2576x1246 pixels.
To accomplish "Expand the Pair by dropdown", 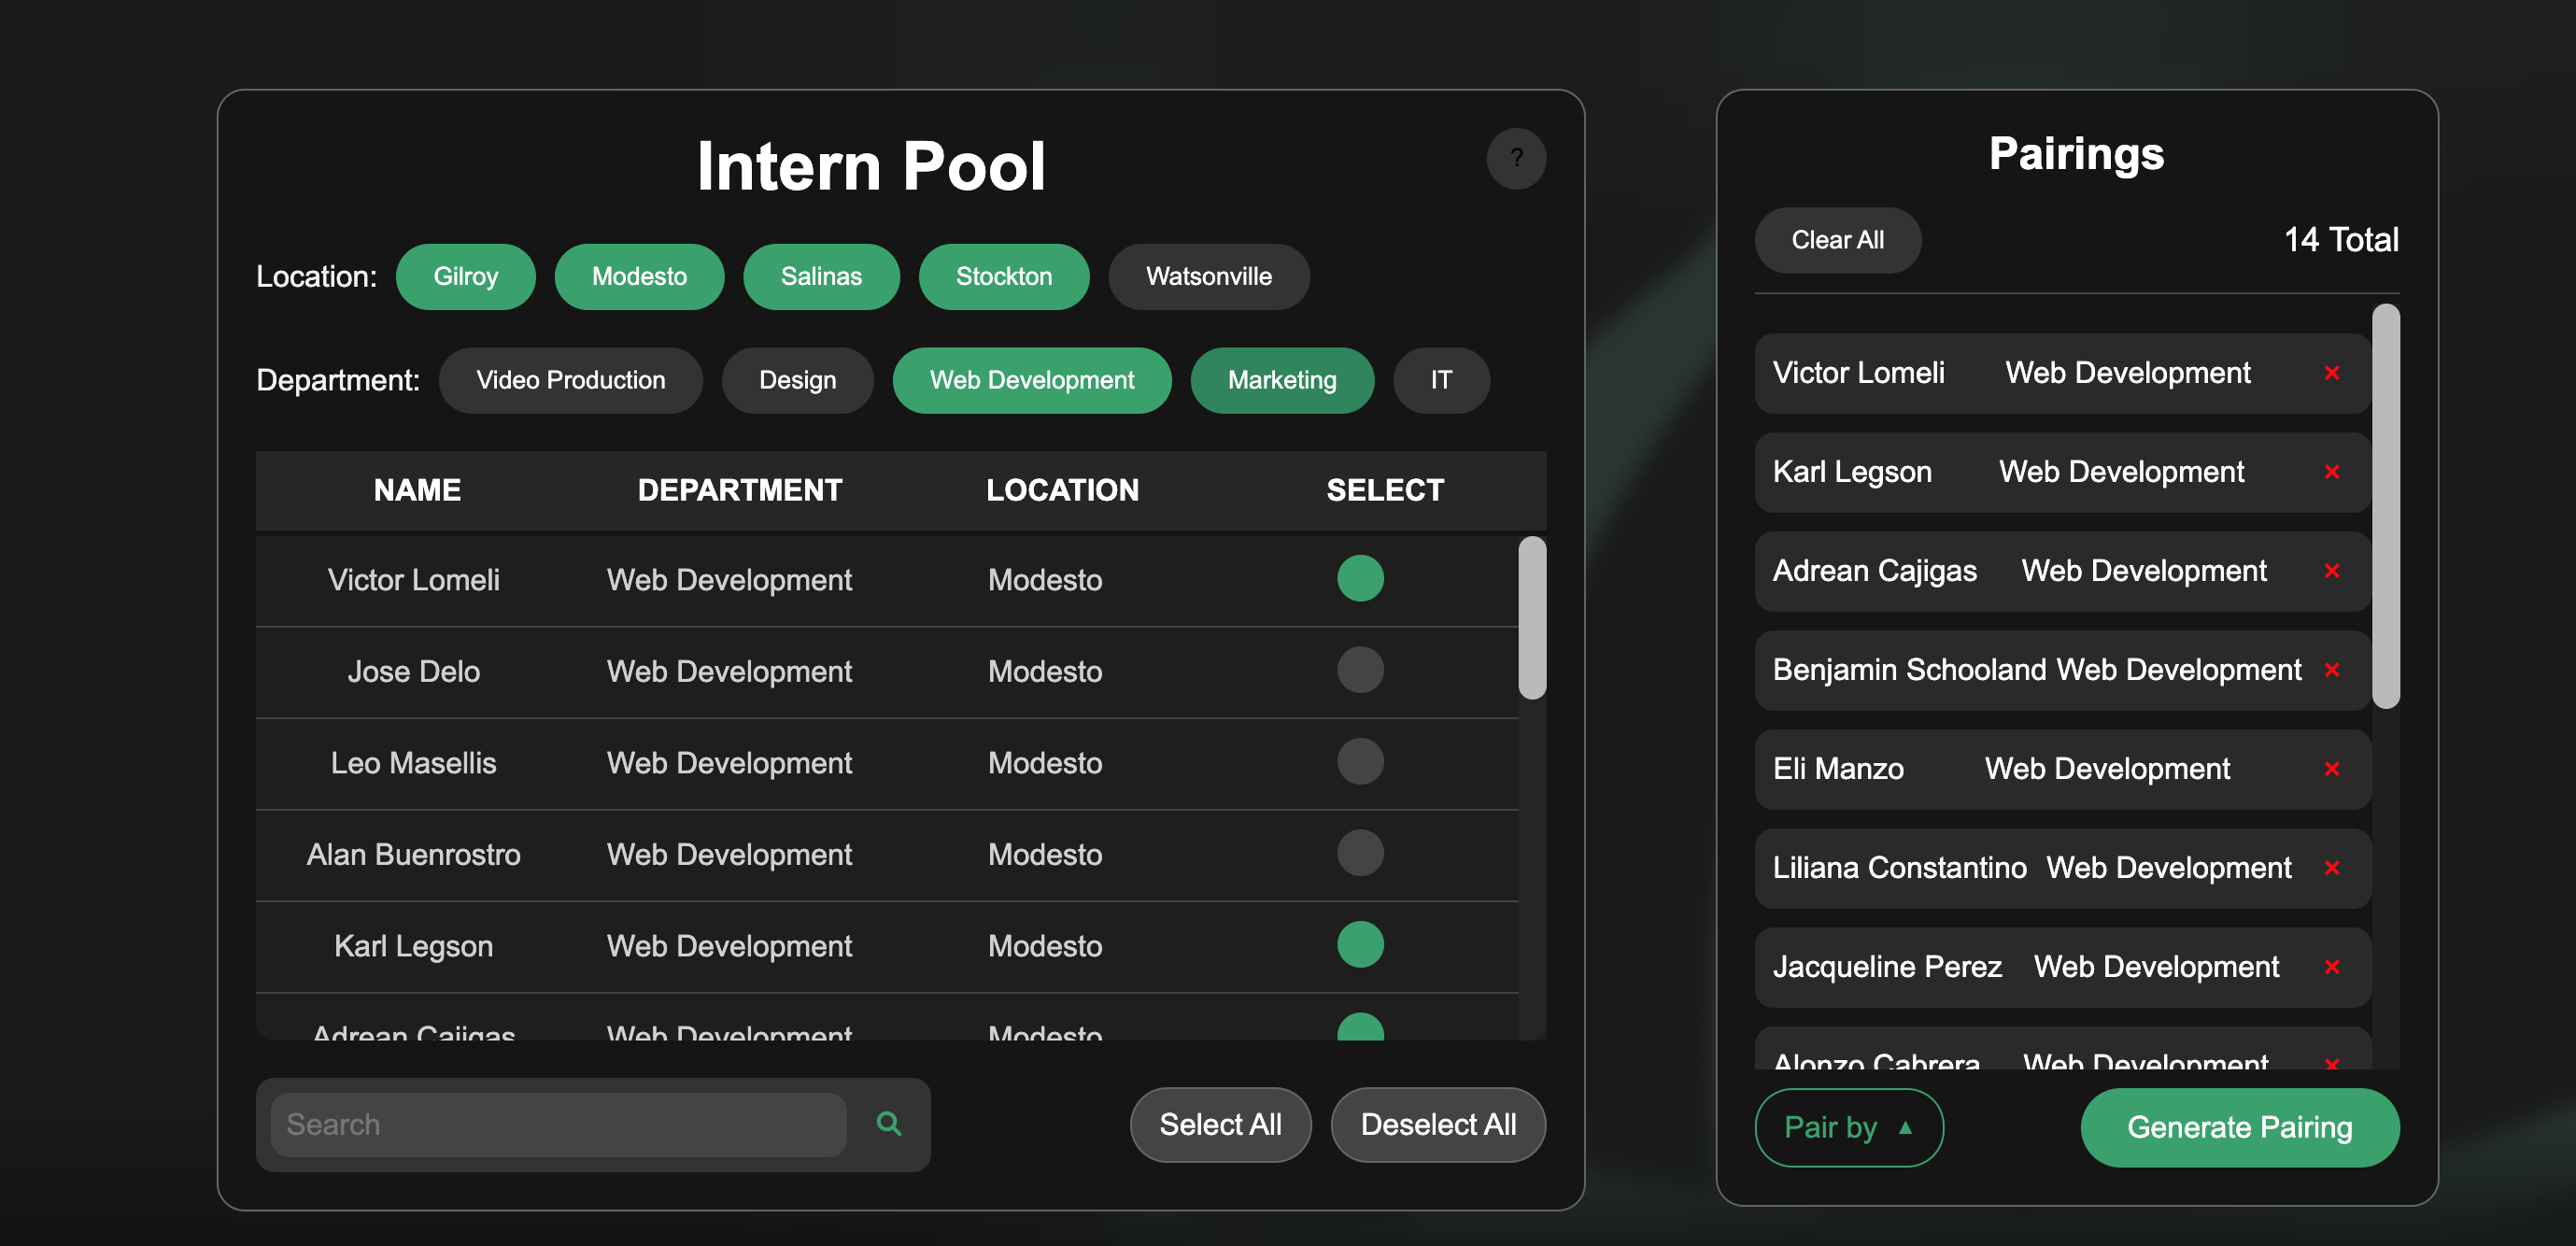I will (x=1848, y=1127).
